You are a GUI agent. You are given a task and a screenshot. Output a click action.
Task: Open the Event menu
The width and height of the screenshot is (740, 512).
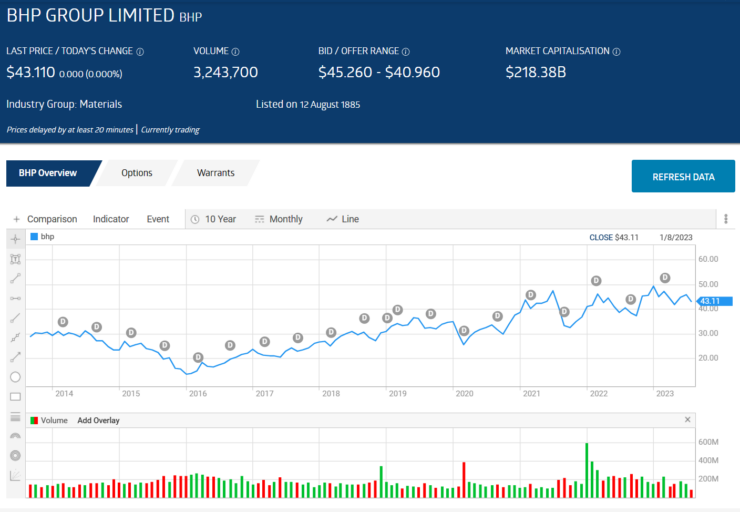click(x=158, y=219)
